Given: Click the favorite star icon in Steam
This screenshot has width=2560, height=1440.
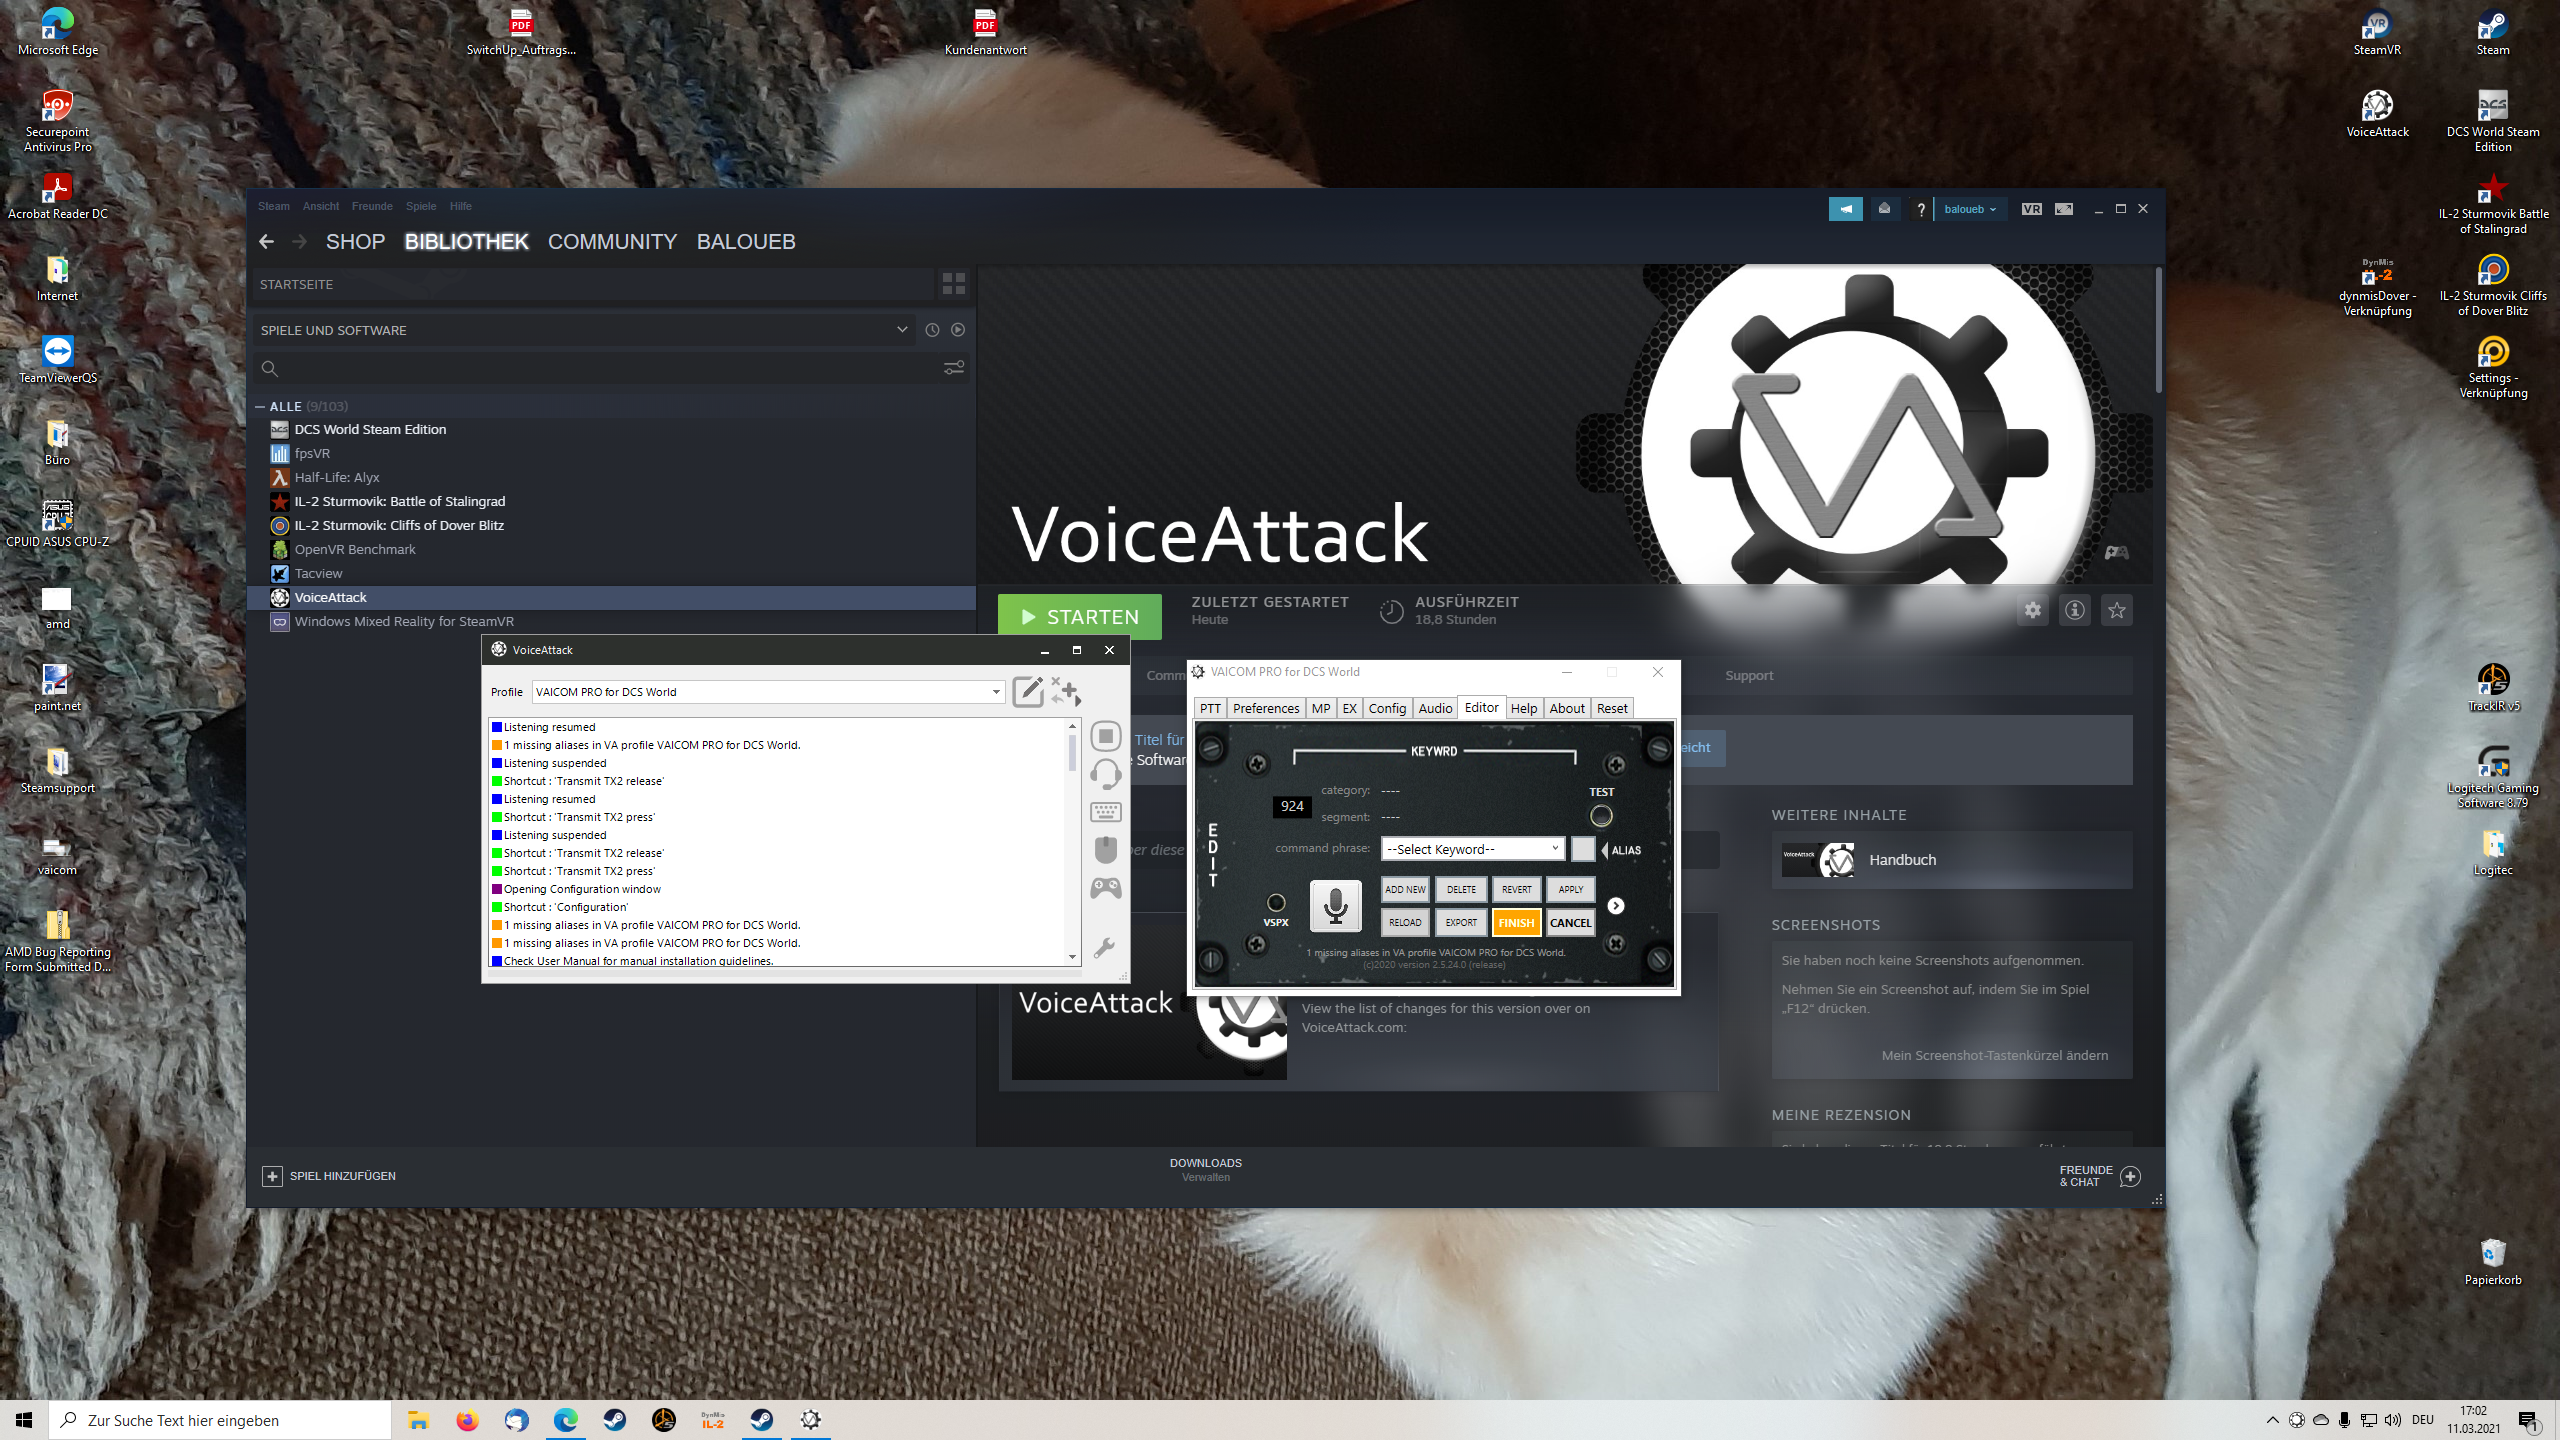Looking at the screenshot, I should coord(2117,610).
